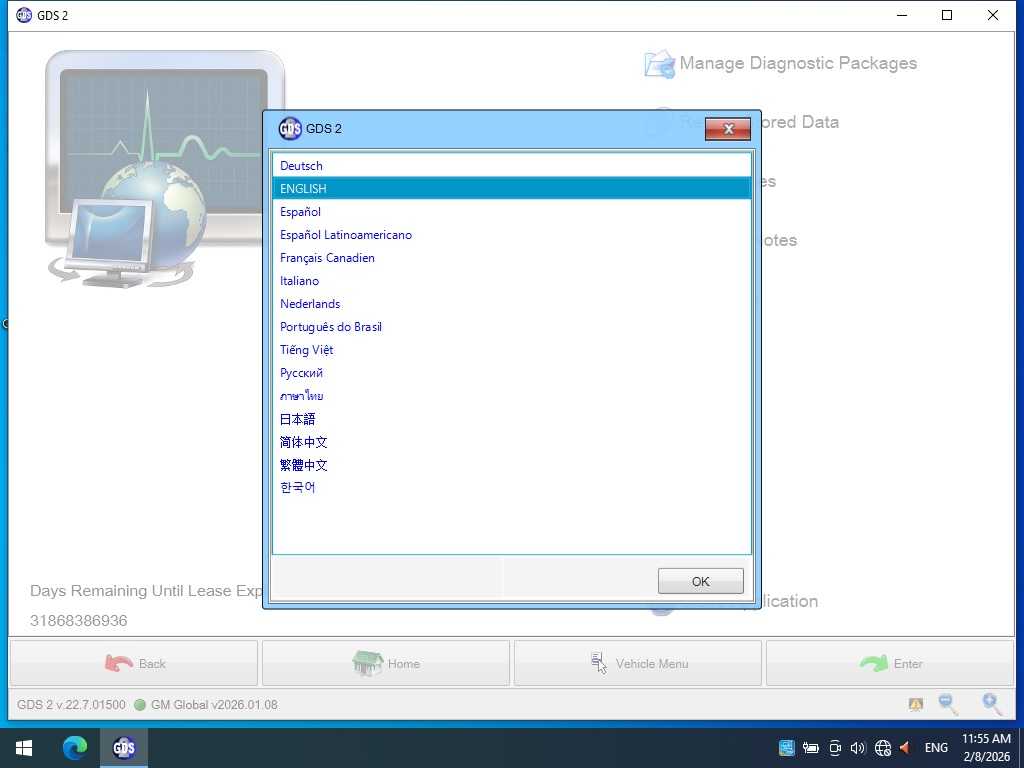This screenshot has height=768, width=1024.
Task: Click the warning triangle icon in the status bar
Action: point(915,704)
